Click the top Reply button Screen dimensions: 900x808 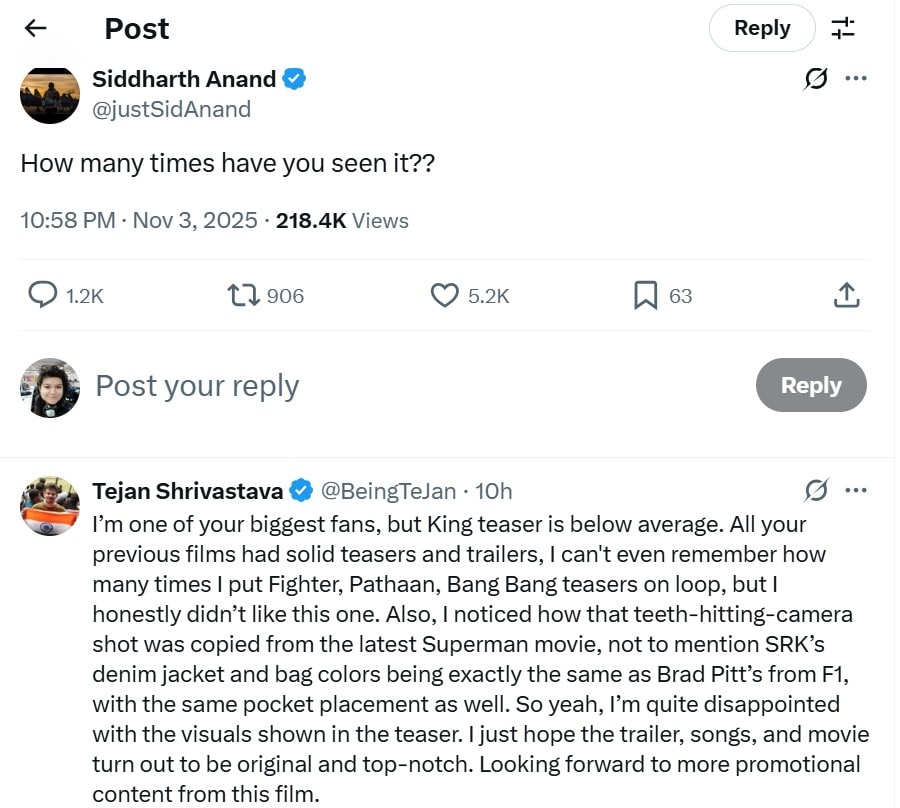(x=762, y=28)
